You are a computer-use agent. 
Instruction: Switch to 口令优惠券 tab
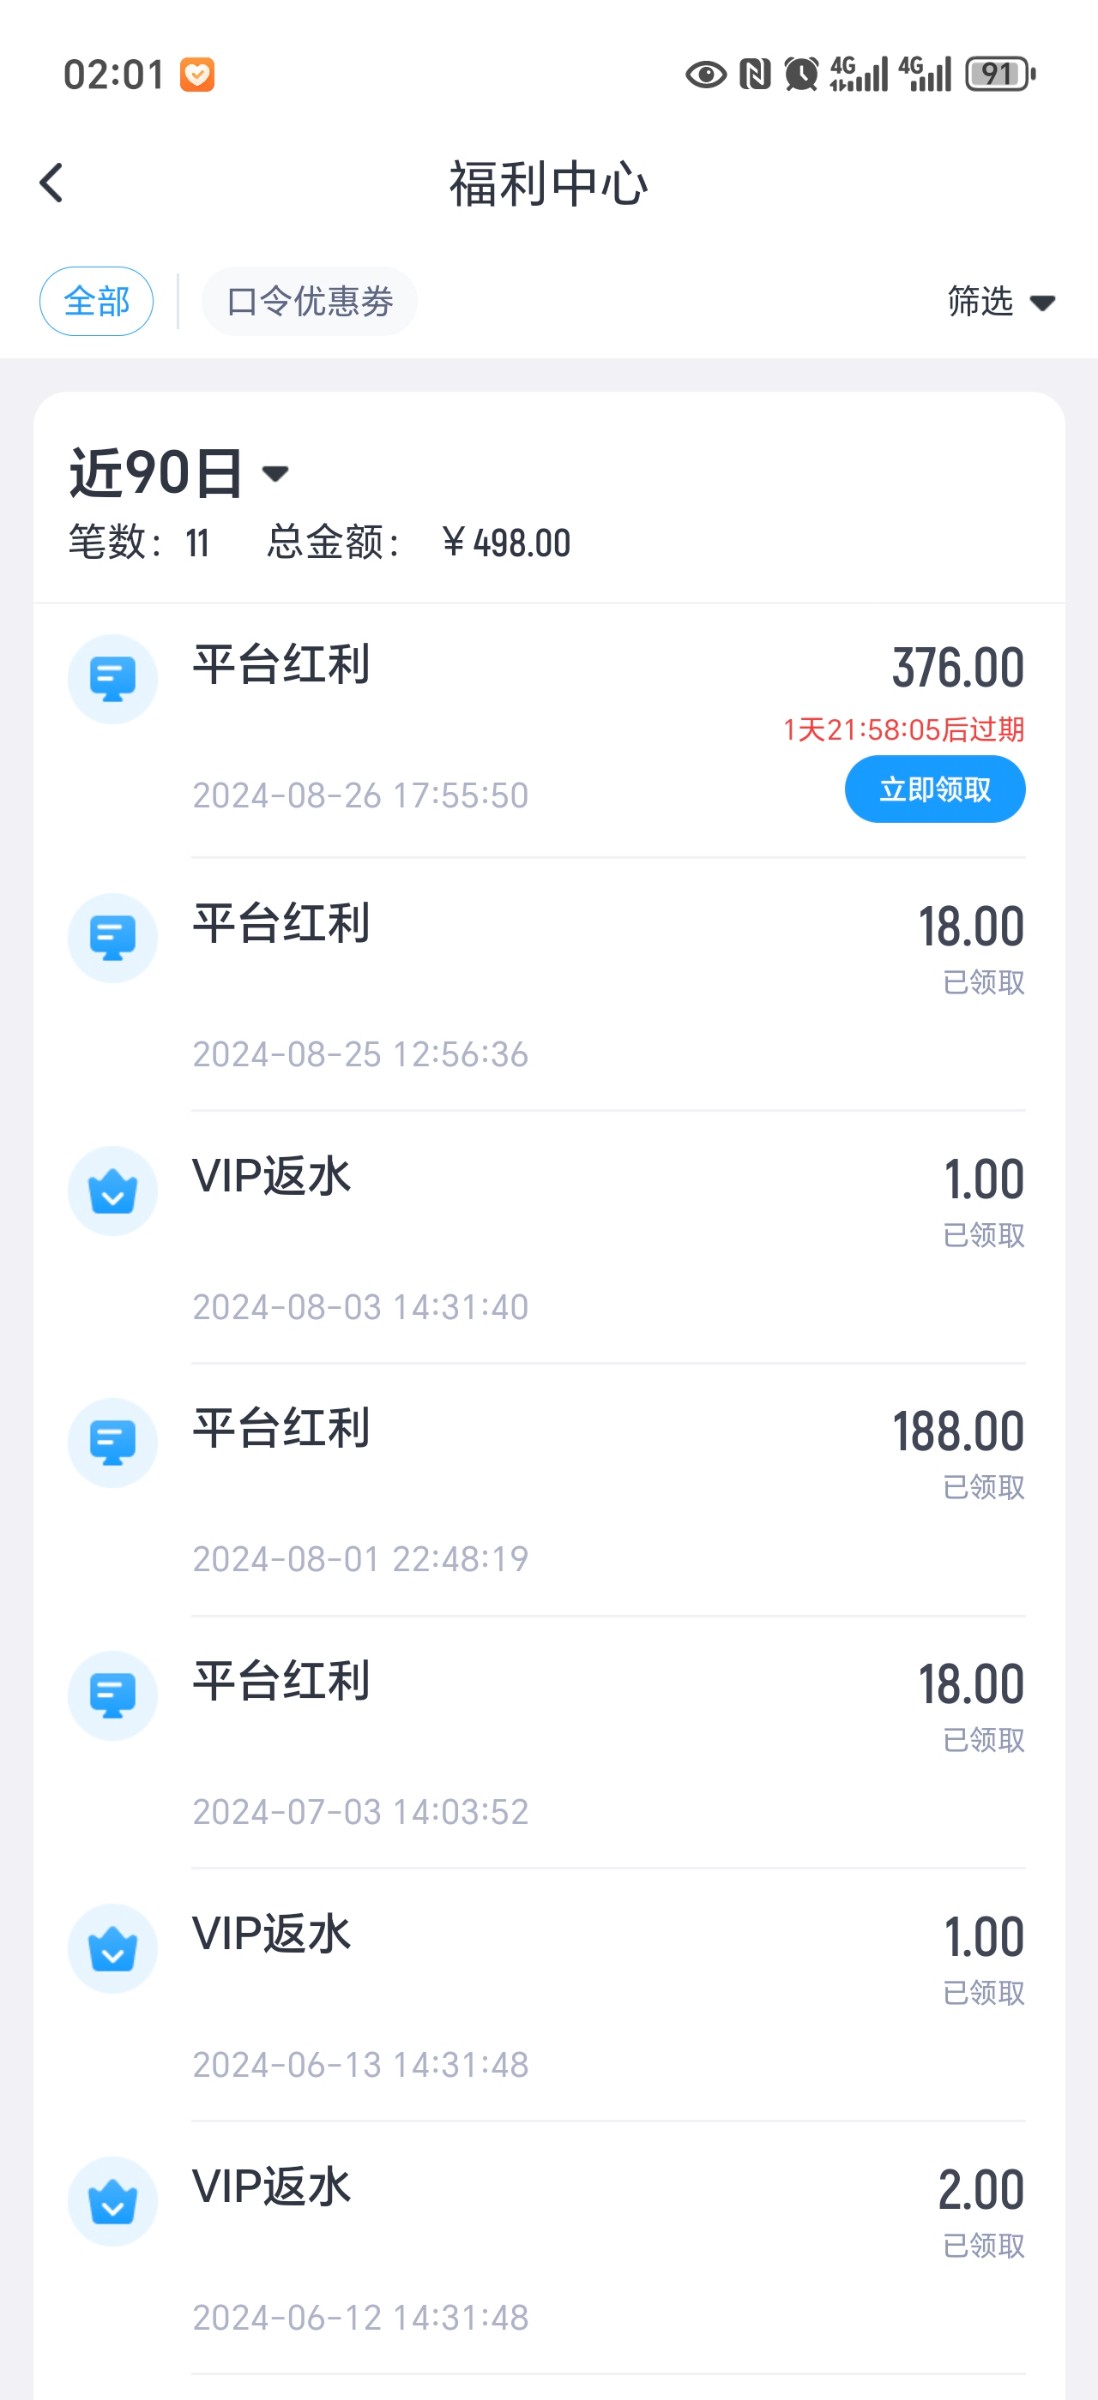(309, 301)
